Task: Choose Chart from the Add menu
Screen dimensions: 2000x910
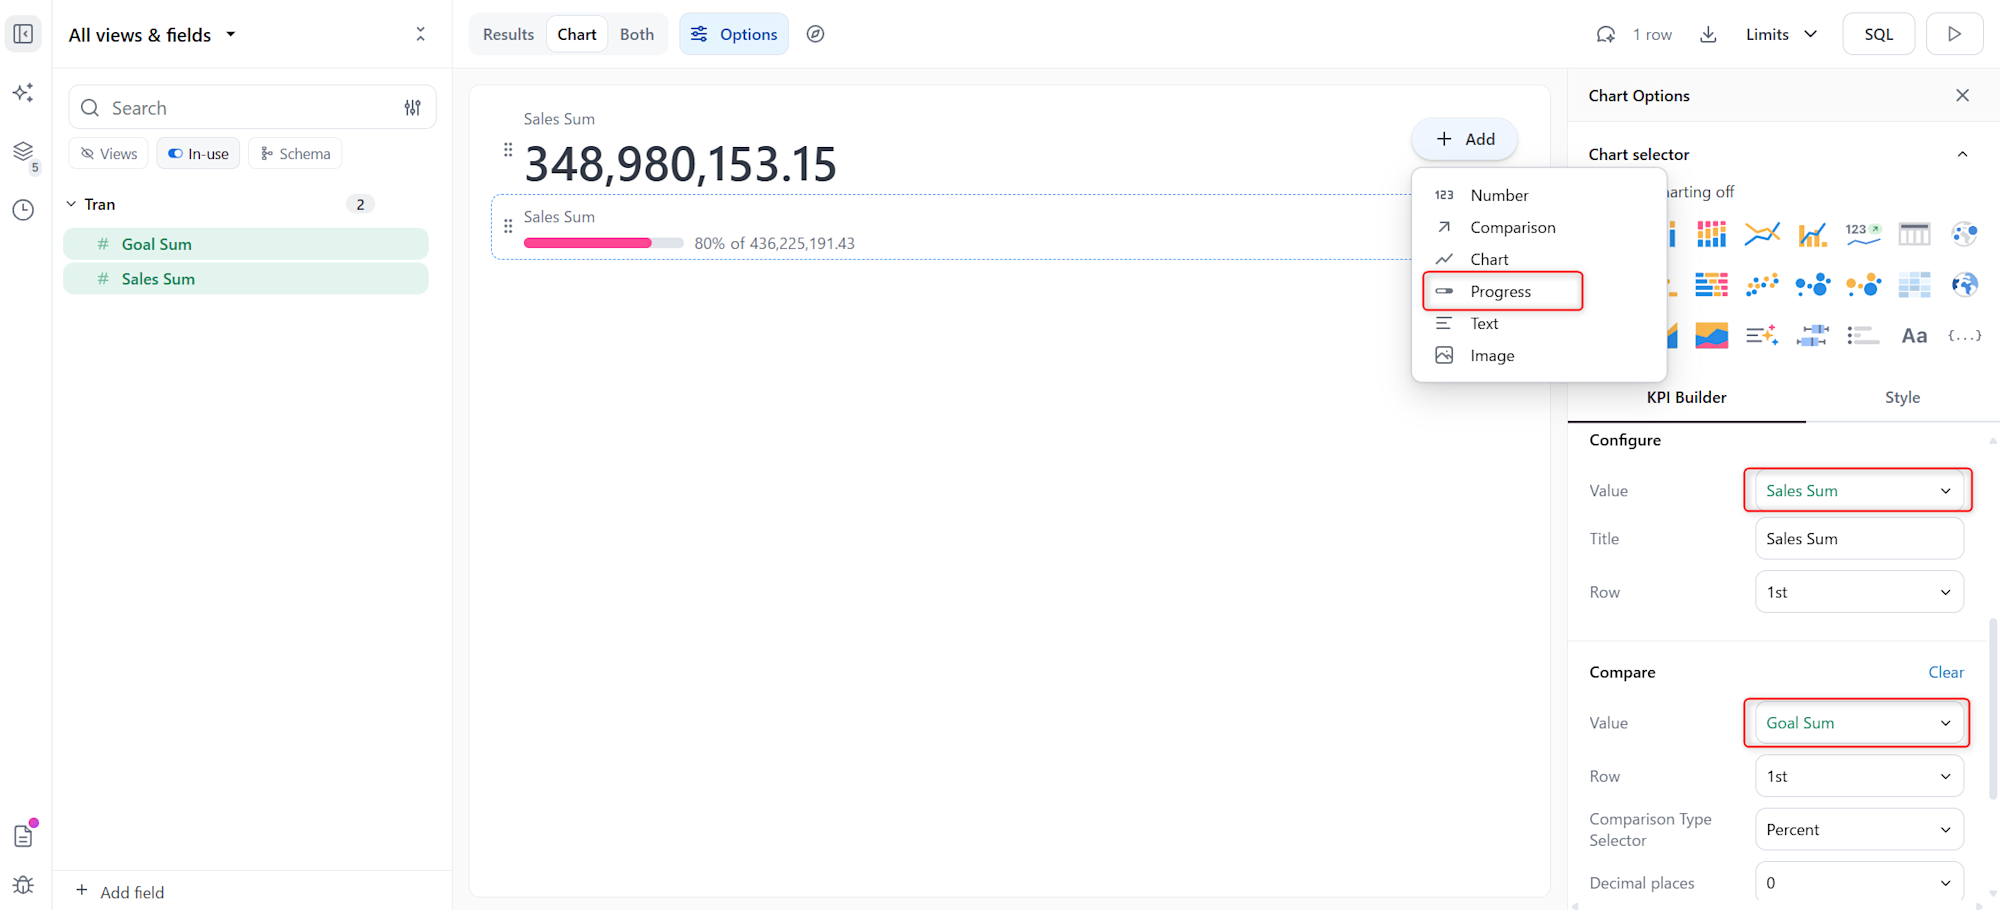Action: pyautogui.click(x=1538, y=259)
